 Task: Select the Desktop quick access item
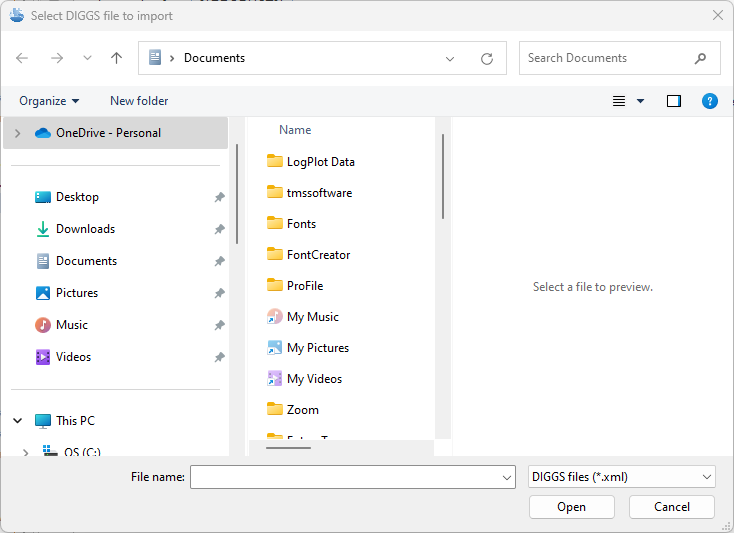(x=77, y=197)
